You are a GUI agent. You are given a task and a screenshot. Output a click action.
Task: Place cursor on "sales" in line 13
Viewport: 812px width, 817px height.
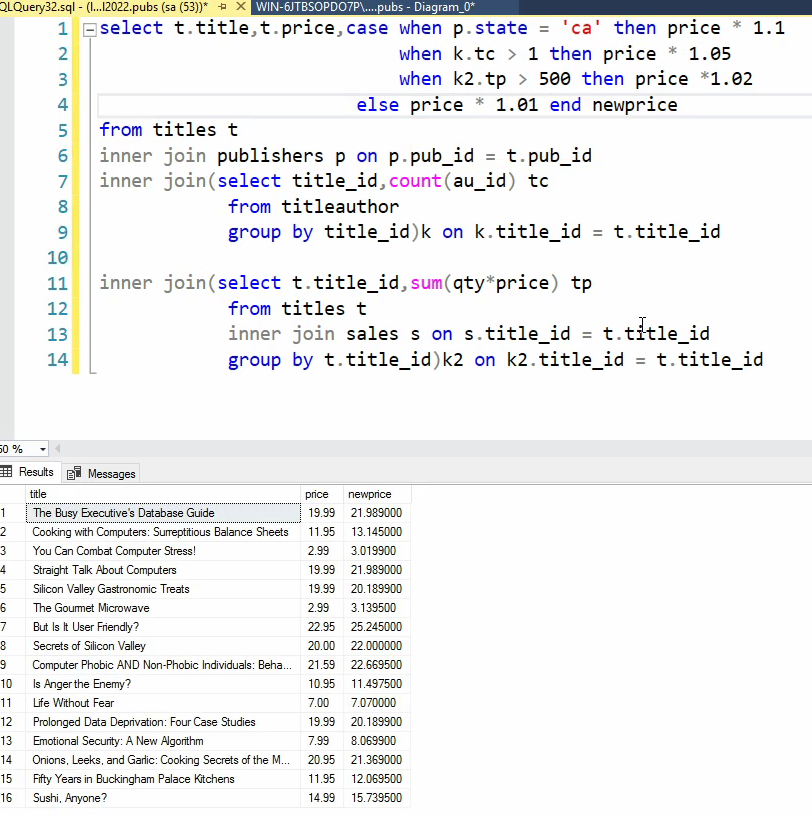click(372, 334)
